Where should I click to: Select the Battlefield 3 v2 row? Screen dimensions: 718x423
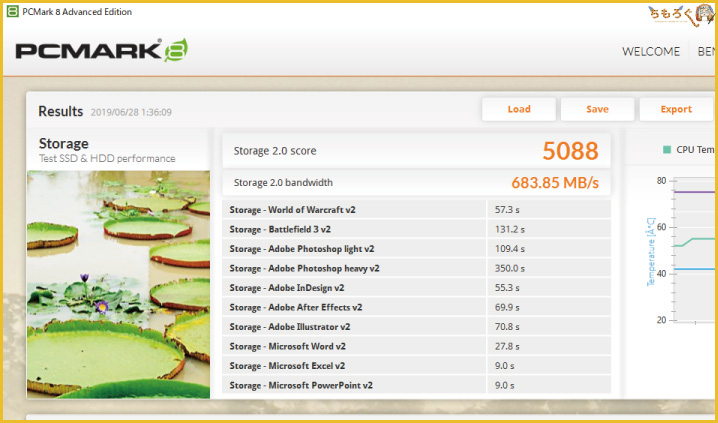[416, 229]
